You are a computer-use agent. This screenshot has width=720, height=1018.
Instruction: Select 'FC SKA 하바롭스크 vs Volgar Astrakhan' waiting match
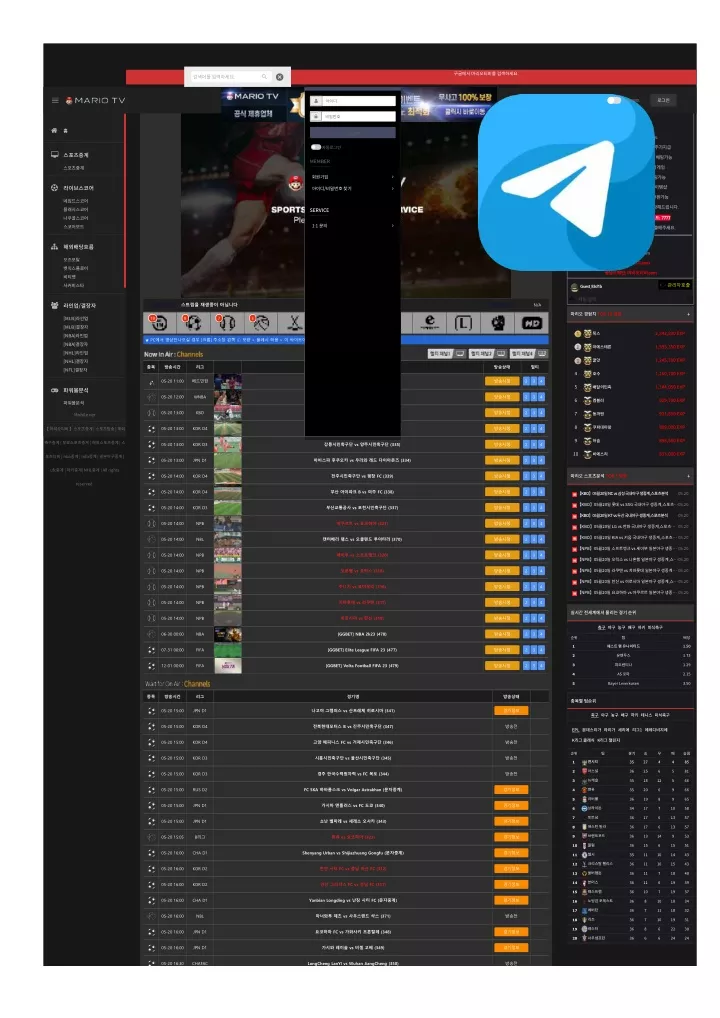353,789
